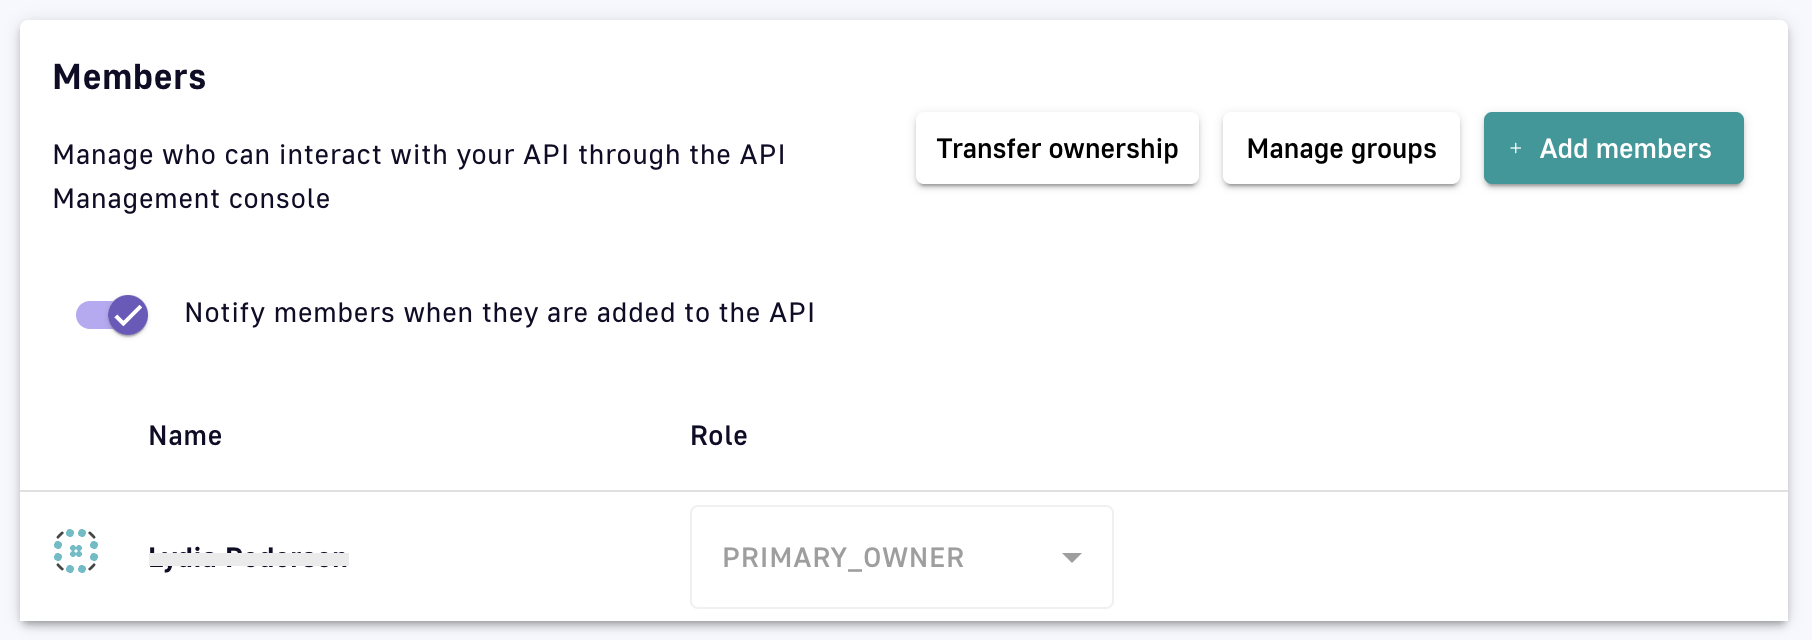
Task: Click the Role column header
Action: [x=719, y=436]
